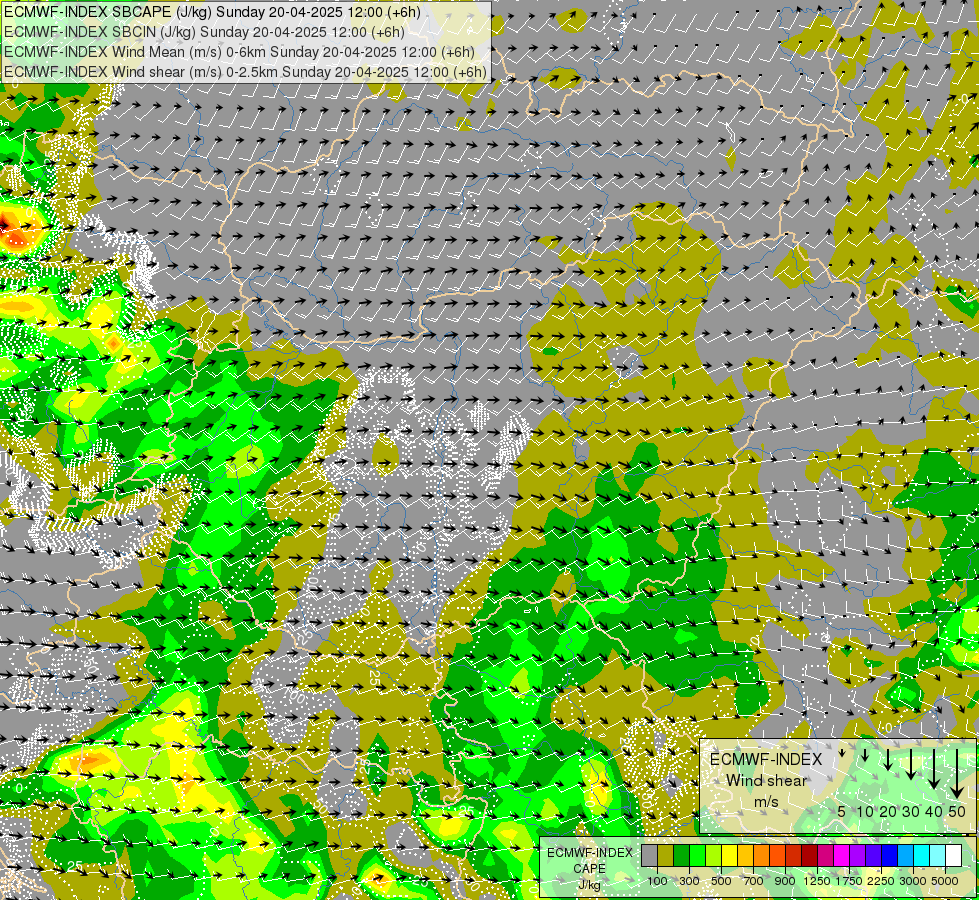Click the 1250 value on CAPE scale
The image size is (979, 900).
(817, 881)
